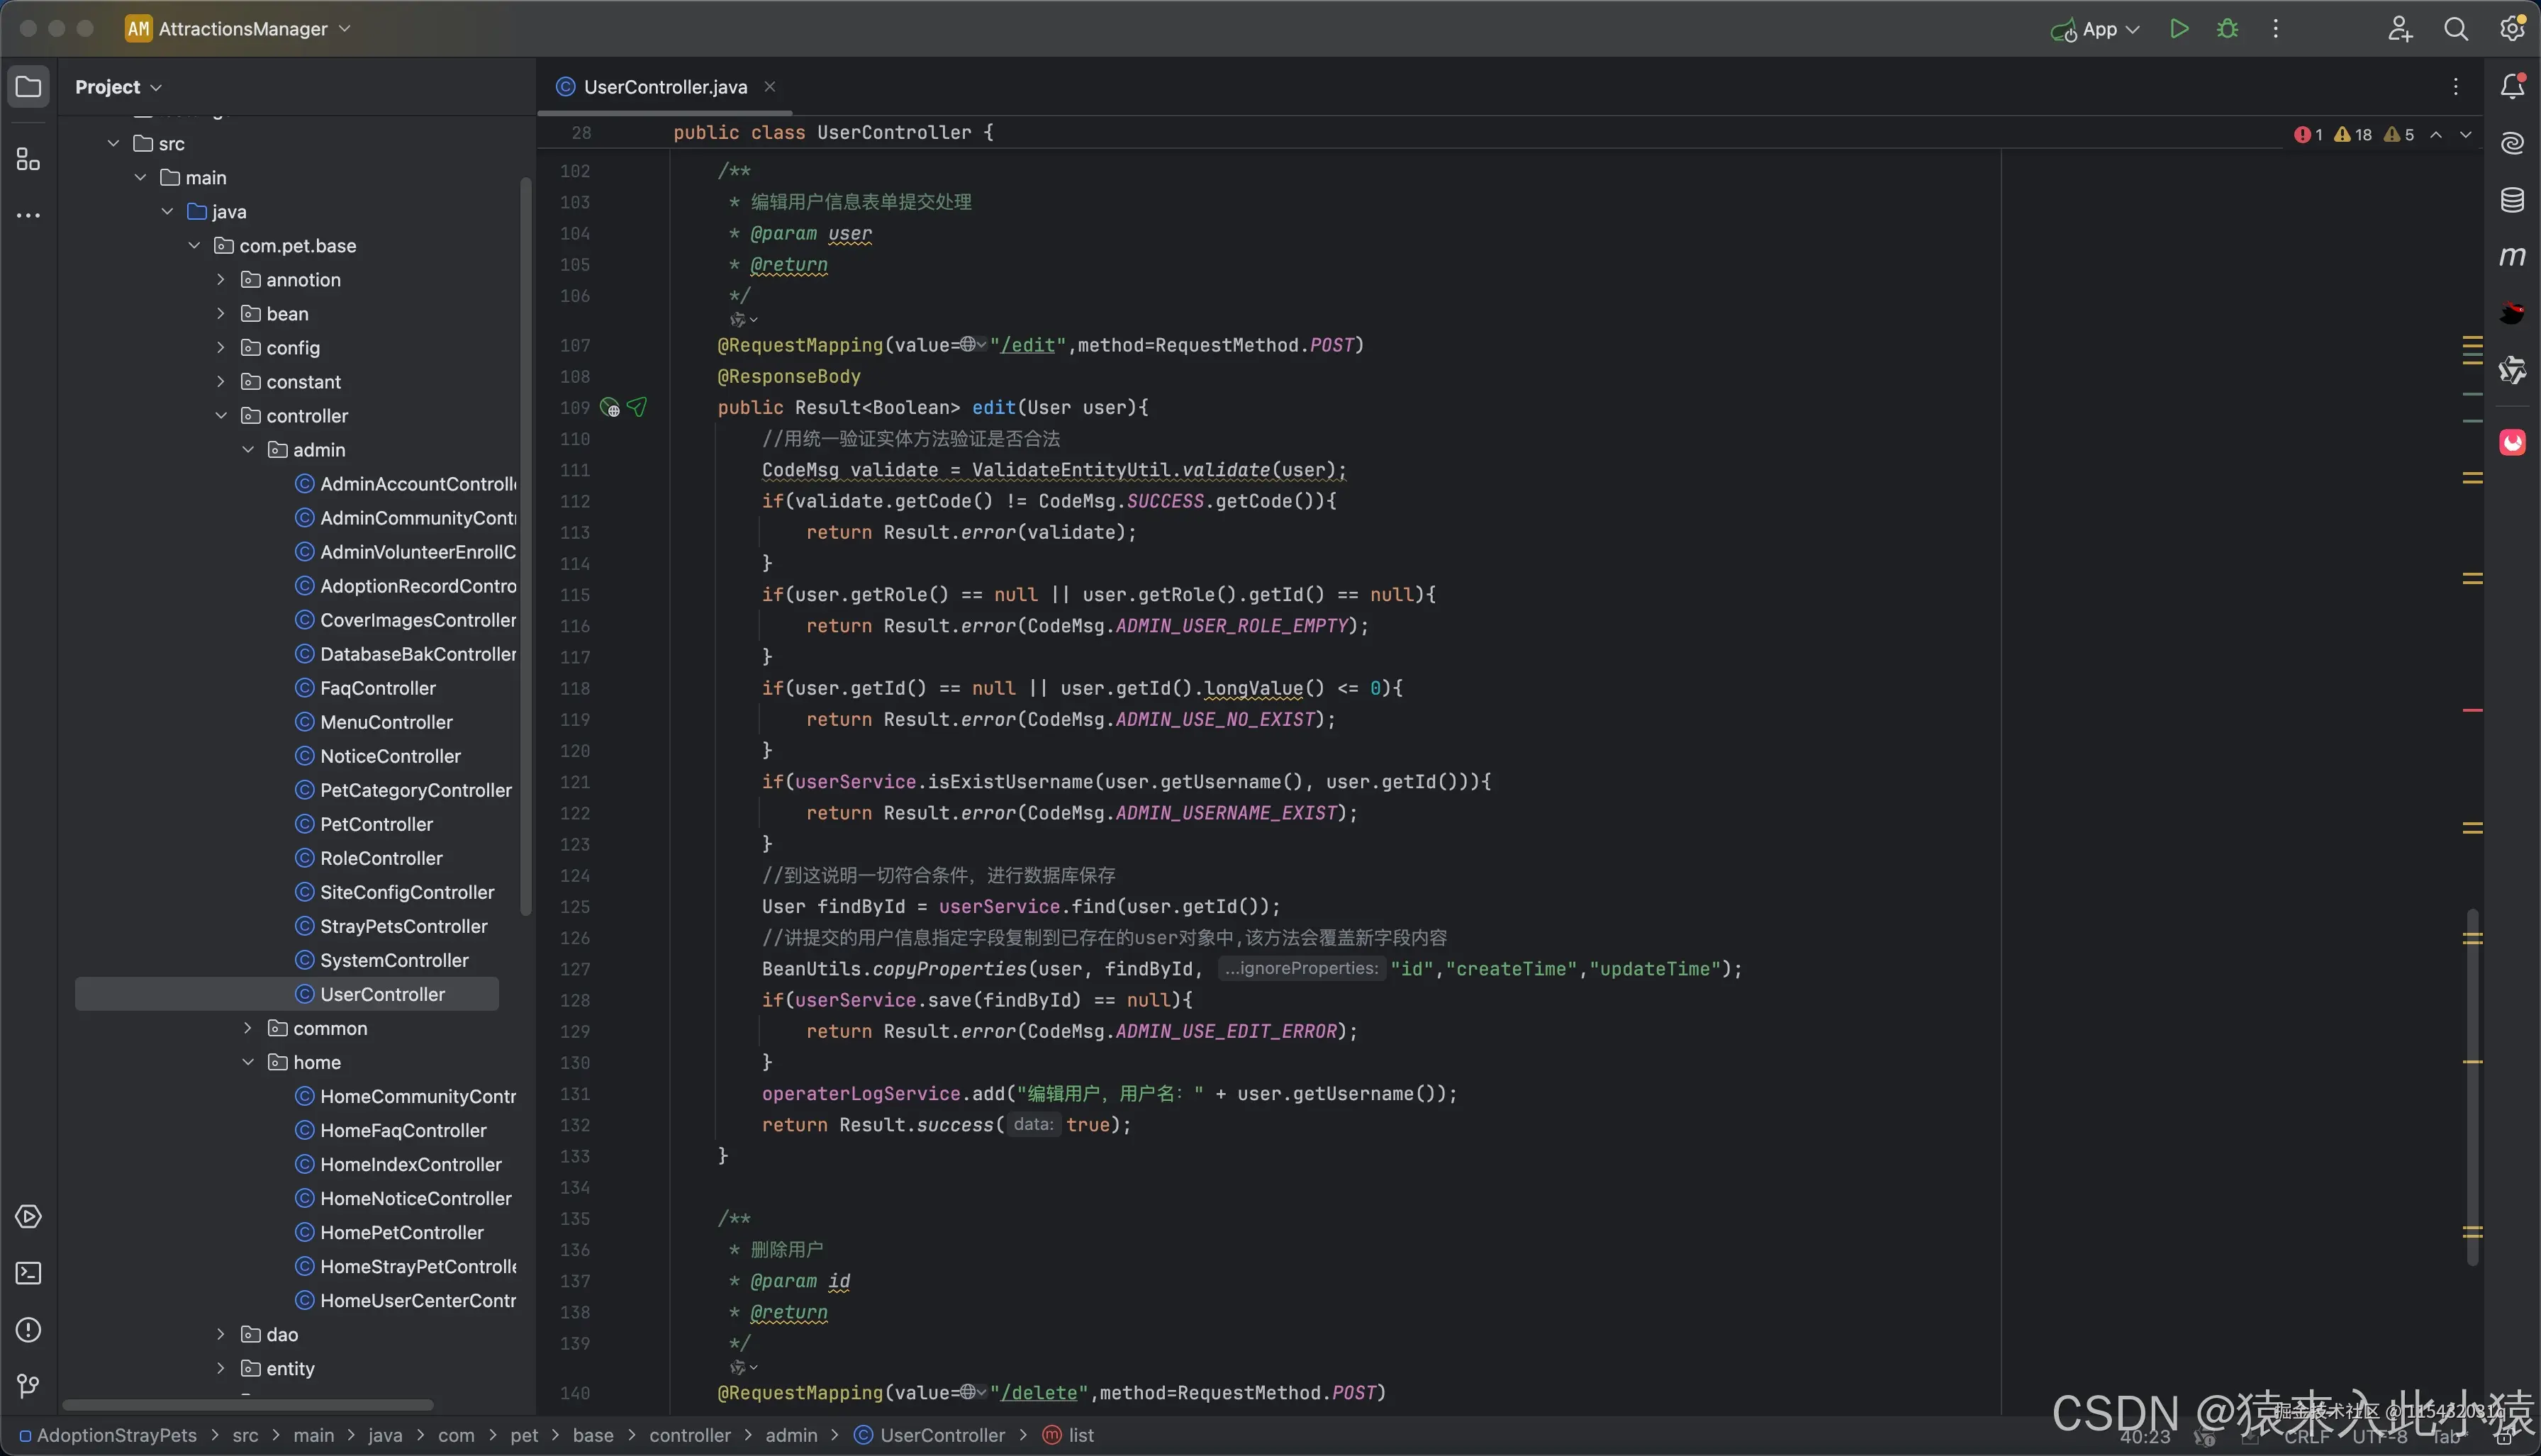Expand the config package

(x=221, y=348)
